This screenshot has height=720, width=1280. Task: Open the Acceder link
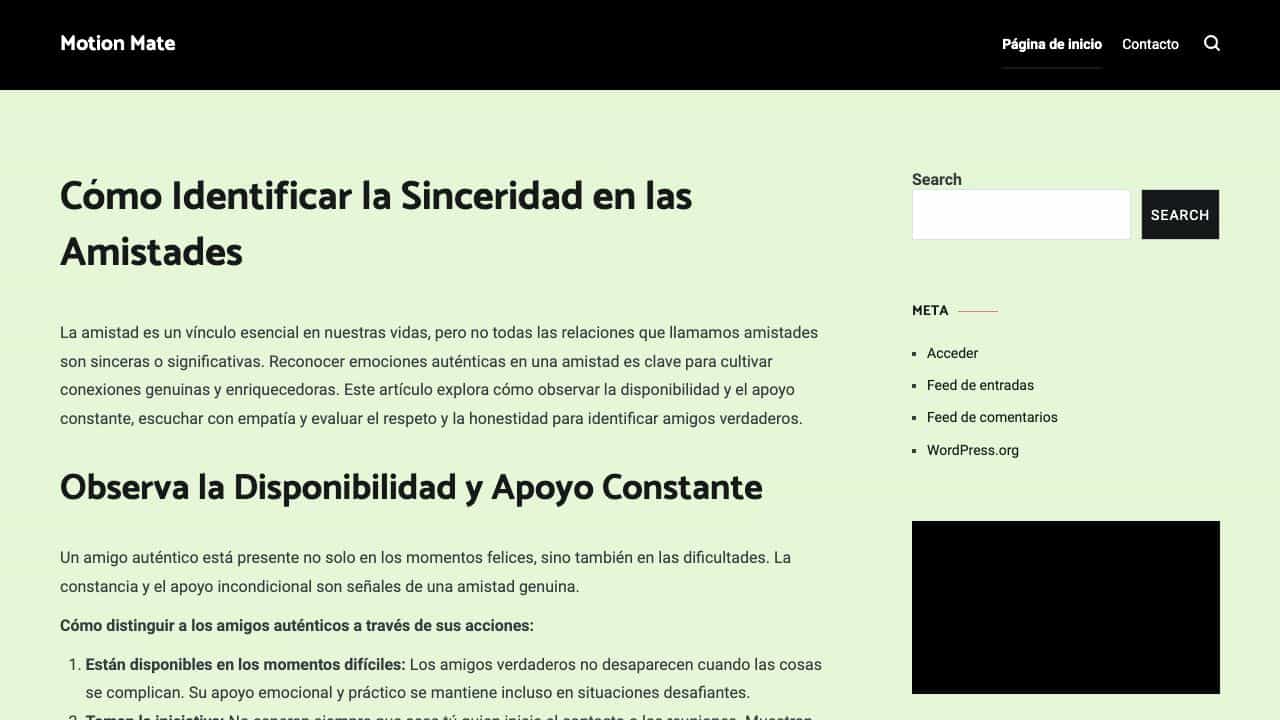pos(952,353)
